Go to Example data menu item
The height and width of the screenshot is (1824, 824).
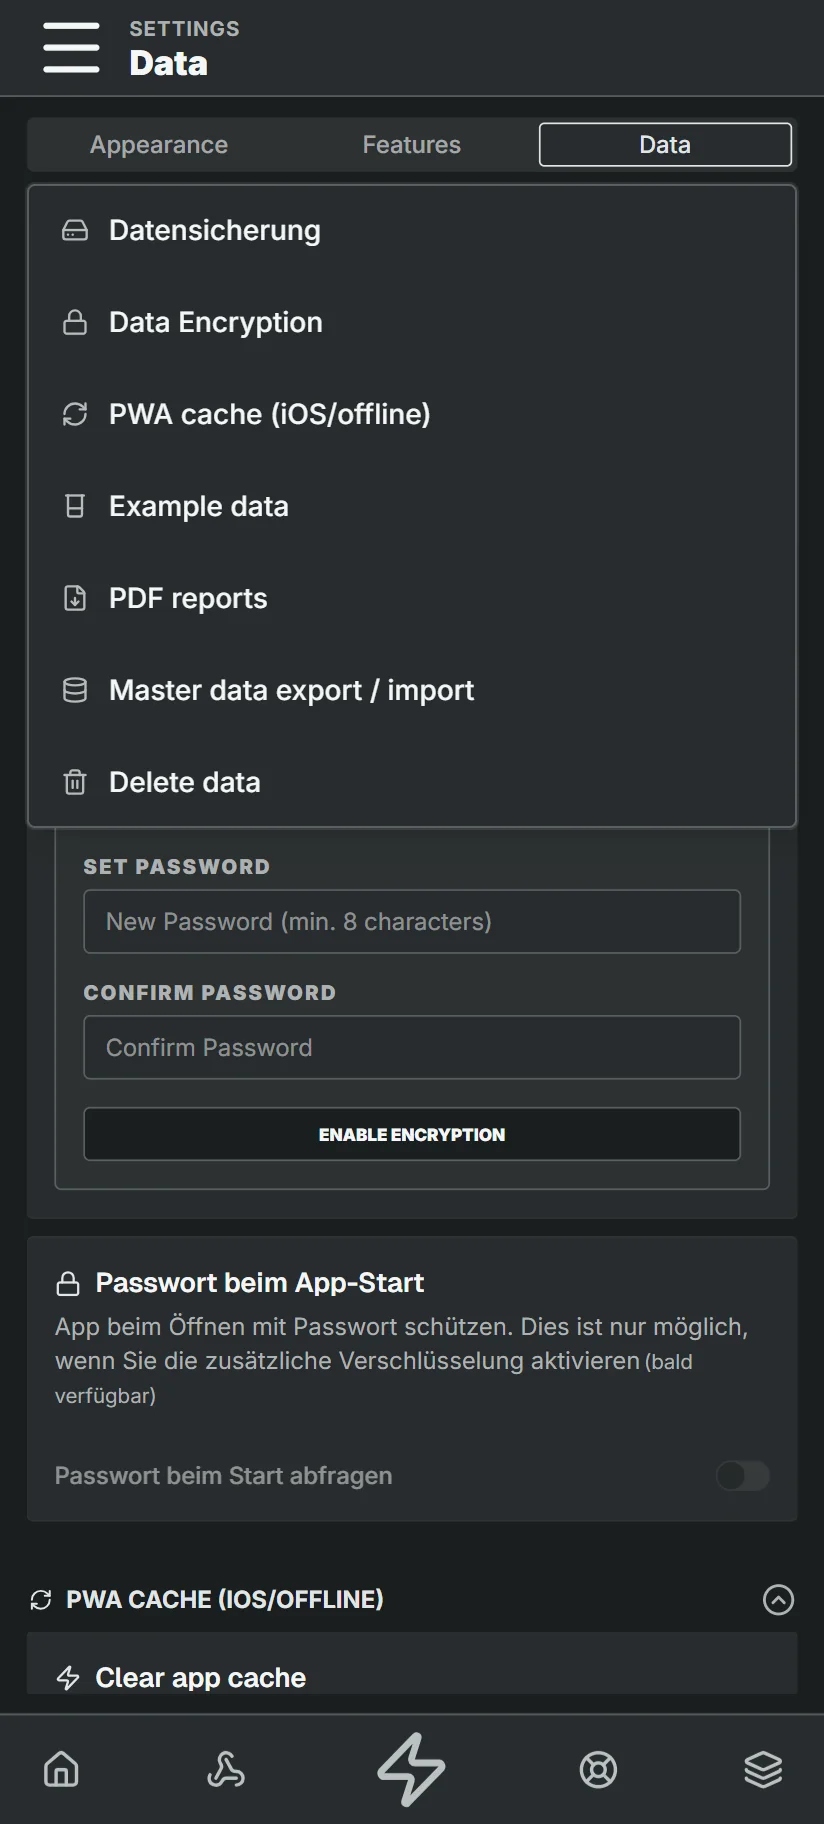412,507
